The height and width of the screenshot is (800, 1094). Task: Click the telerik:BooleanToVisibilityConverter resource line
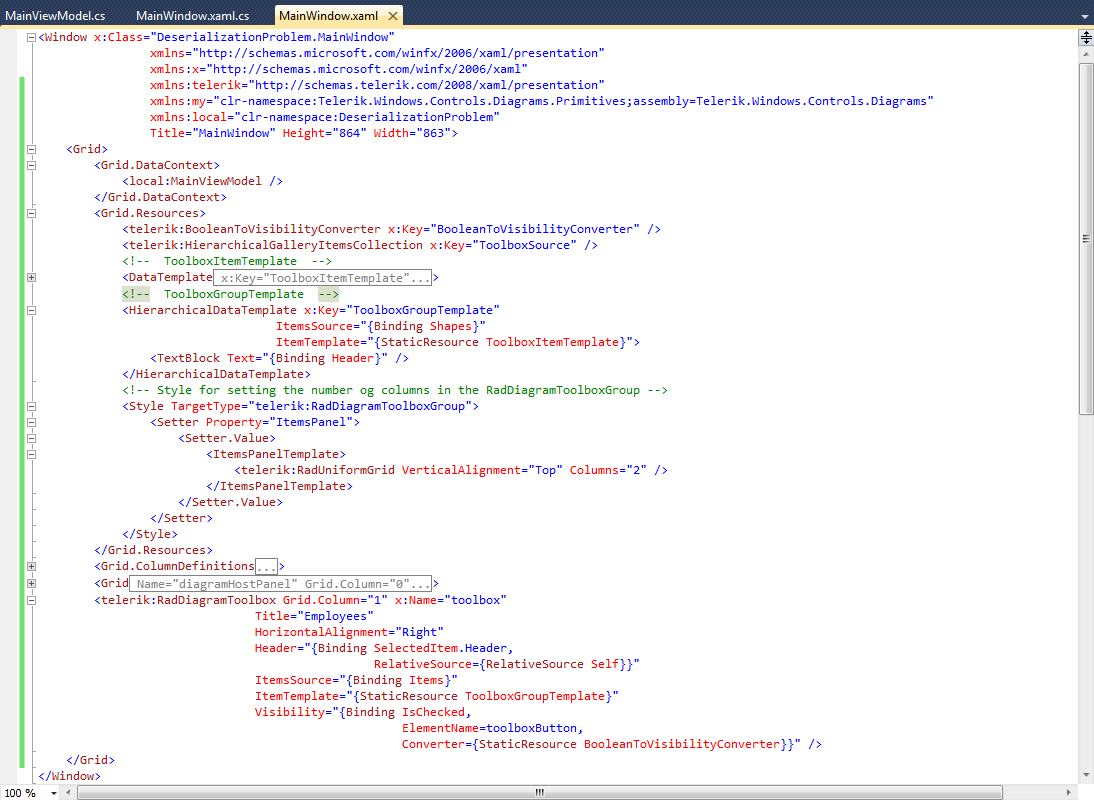(x=391, y=229)
